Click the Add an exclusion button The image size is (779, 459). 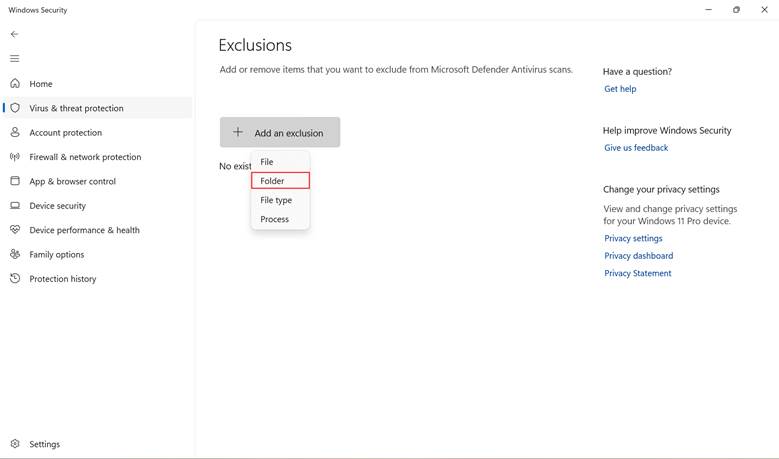[280, 132]
